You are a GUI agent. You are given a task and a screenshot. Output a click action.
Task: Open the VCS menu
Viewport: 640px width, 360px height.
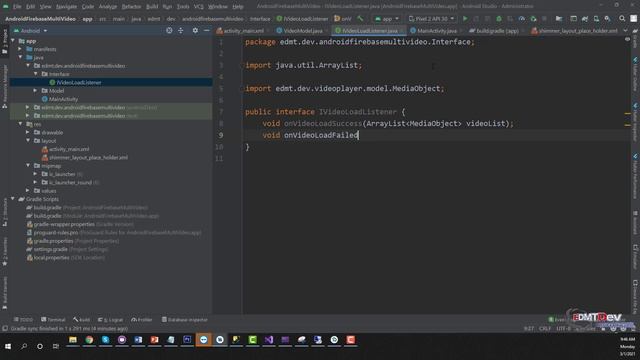(198, 7)
